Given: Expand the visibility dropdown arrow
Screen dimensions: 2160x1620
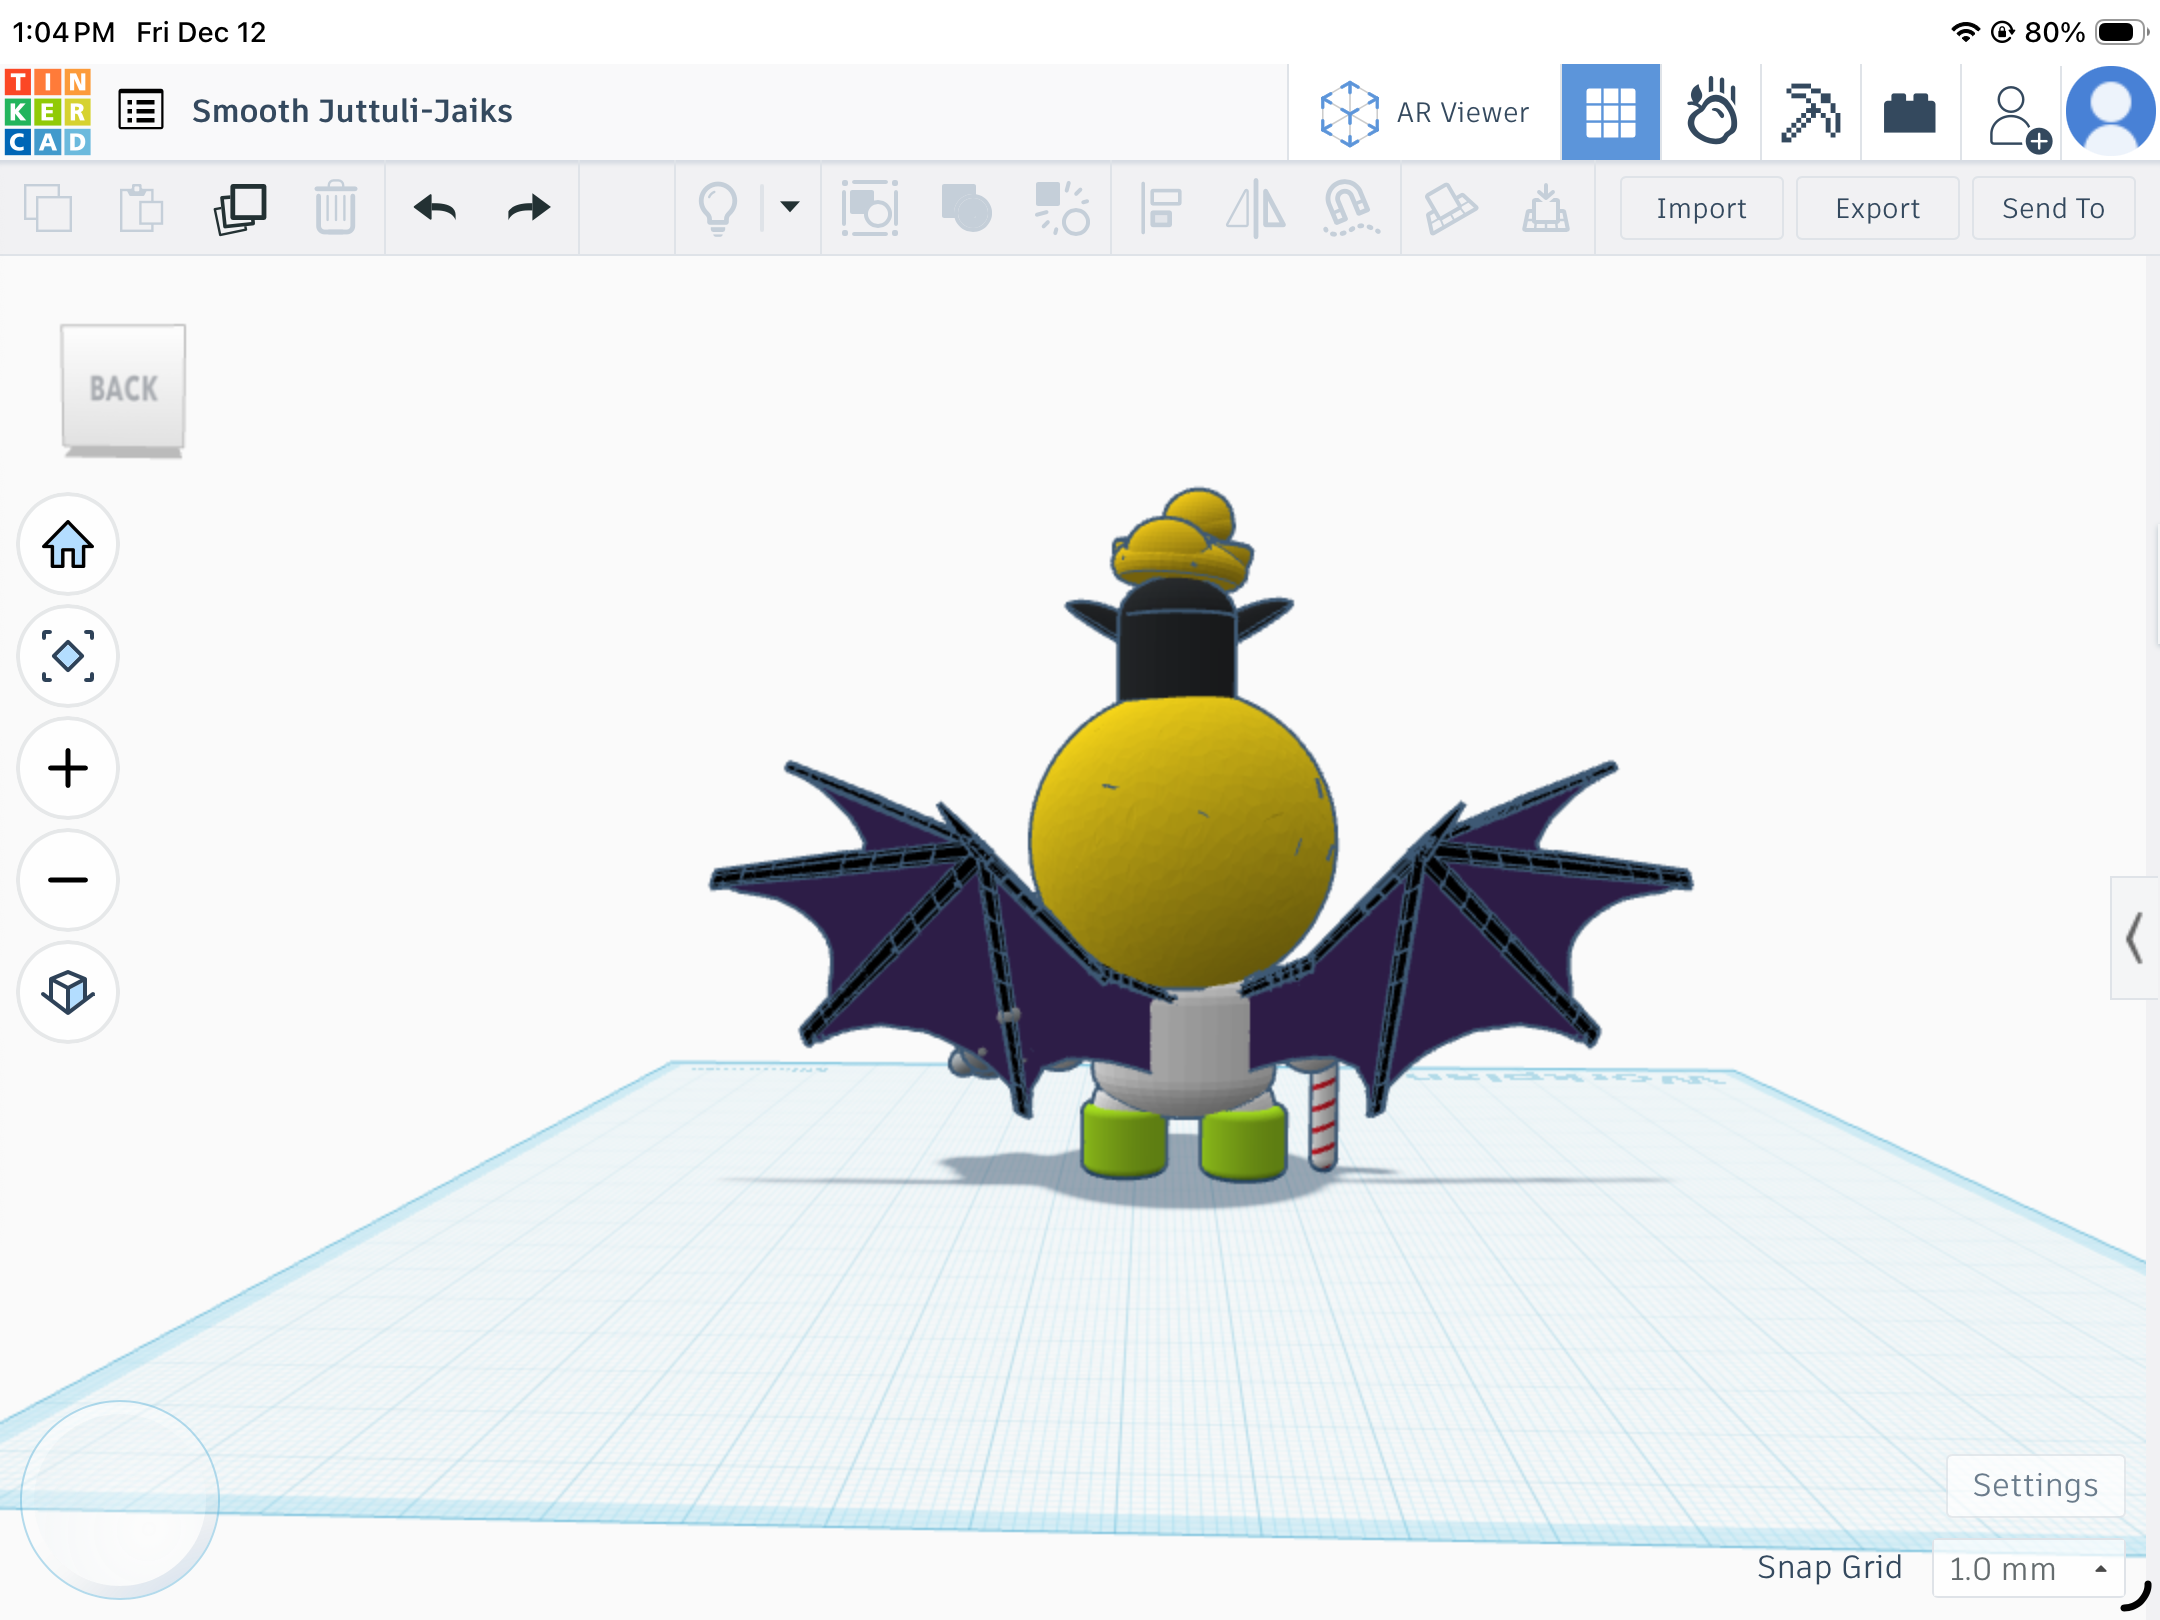Looking at the screenshot, I should (x=790, y=207).
